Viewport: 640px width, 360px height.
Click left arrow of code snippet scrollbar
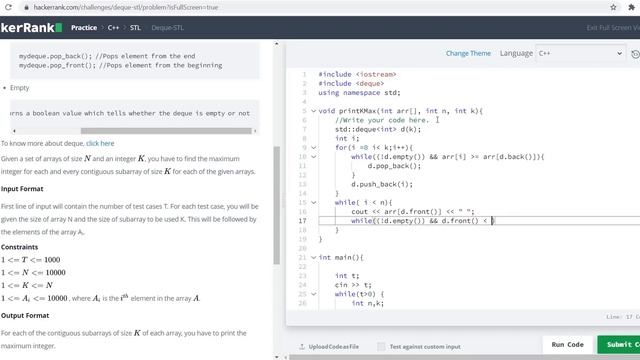coord(14,131)
